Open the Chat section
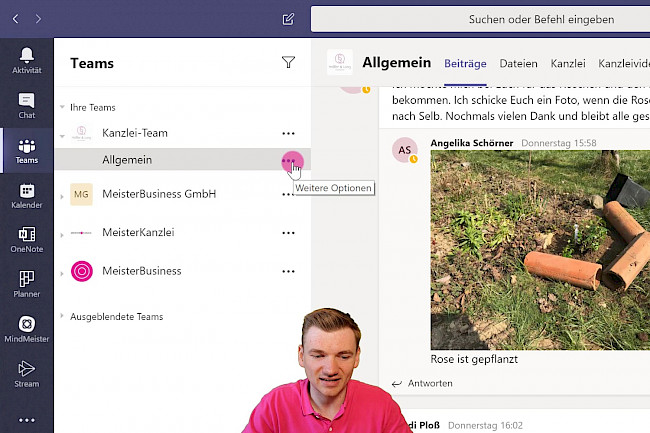The width and height of the screenshot is (650, 433). 26,105
